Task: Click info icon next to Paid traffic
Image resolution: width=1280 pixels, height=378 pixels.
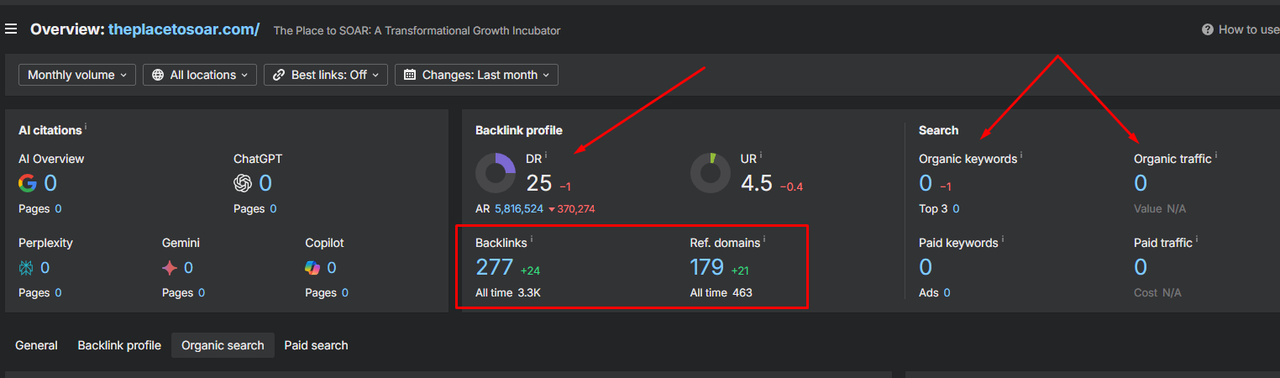Action: pos(1197,240)
